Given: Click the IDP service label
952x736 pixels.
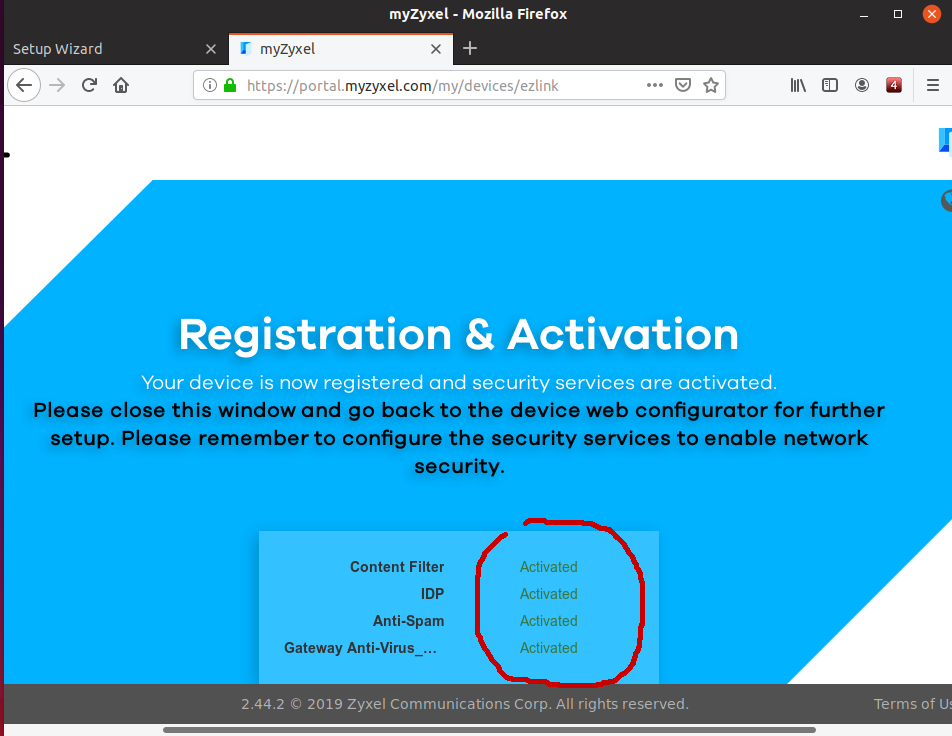Looking at the screenshot, I should click(x=432, y=594).
